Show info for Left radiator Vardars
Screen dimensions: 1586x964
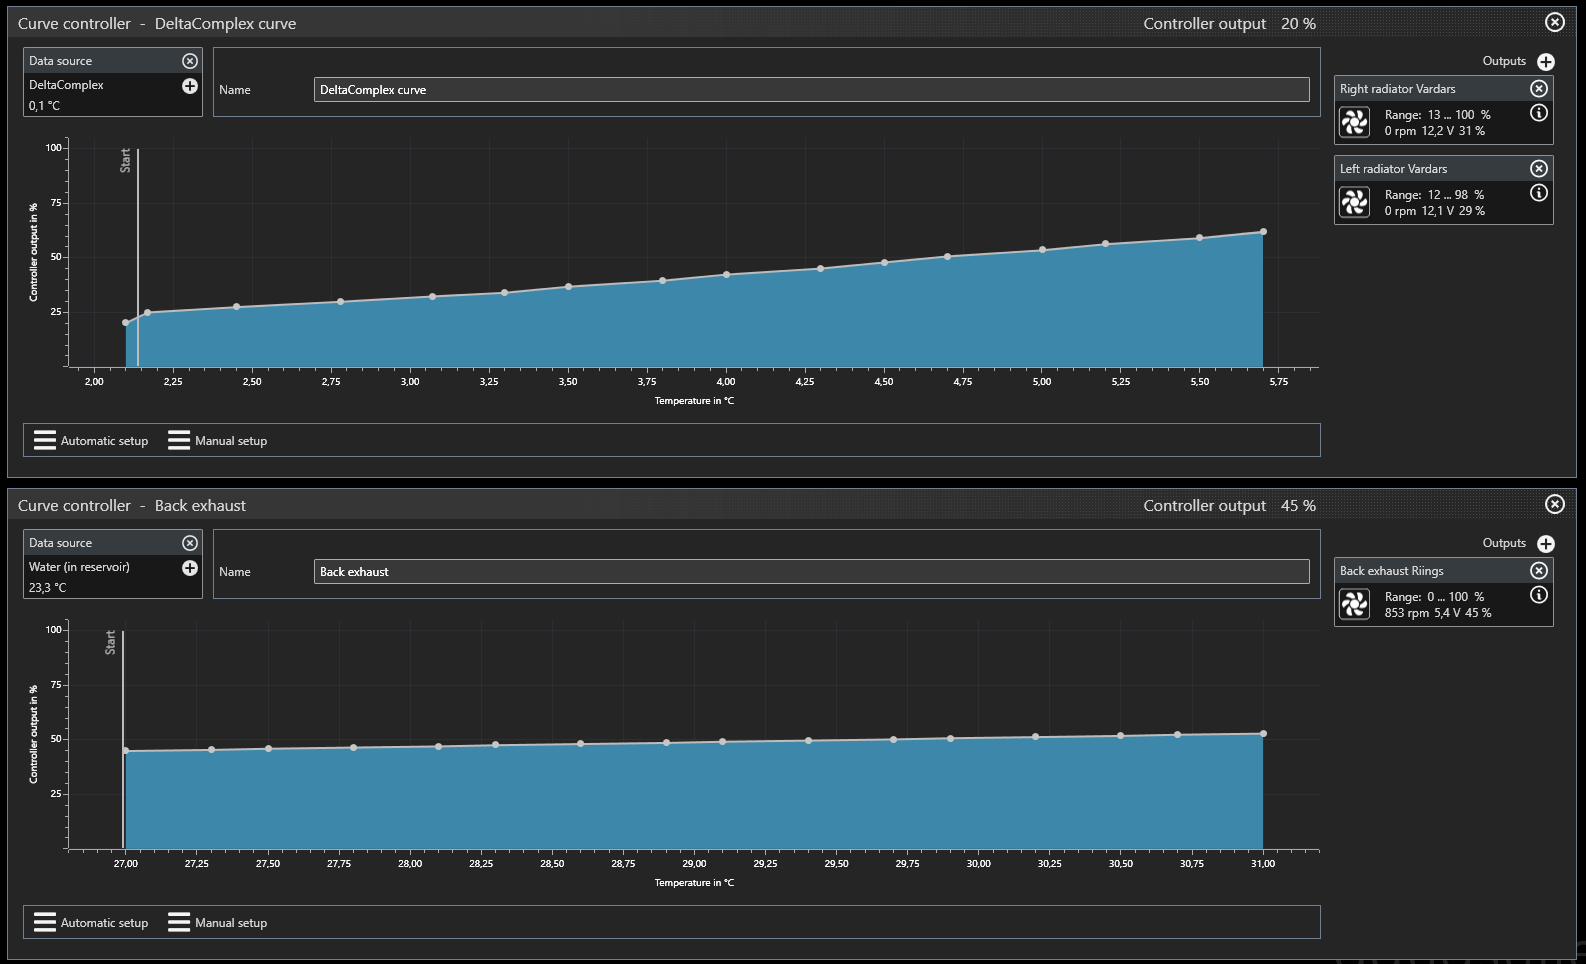pos(1539,193)
